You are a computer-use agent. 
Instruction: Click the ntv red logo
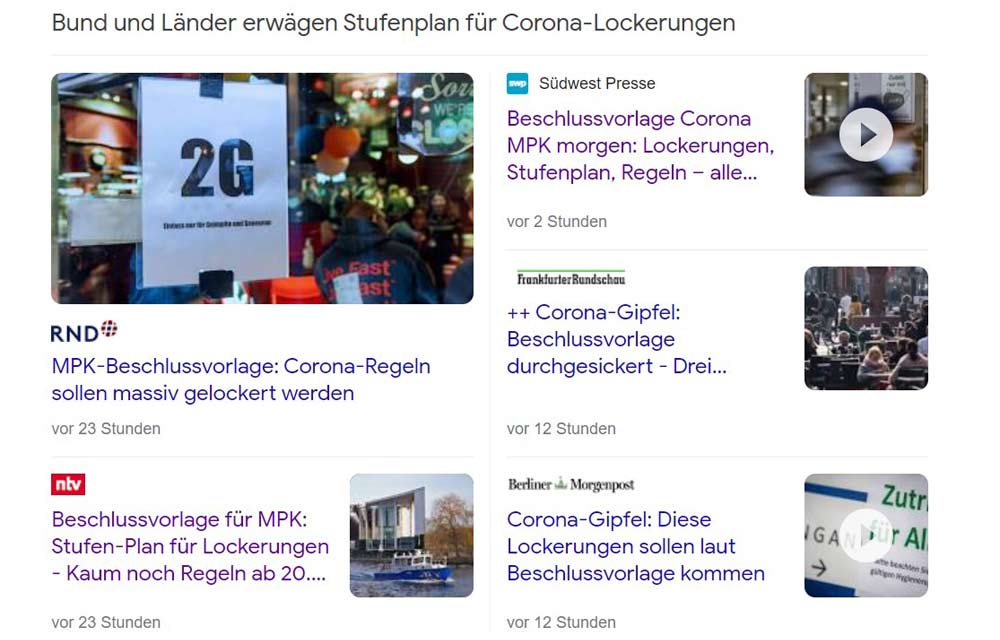click(68, 484)
